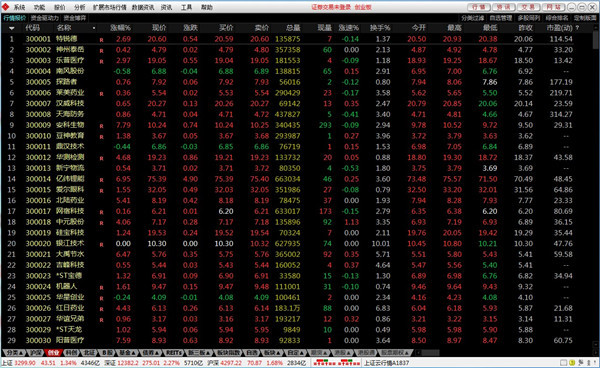Image resolution: width=600 pixels, height=368 pixels.
Task: Open the 工具 menu
Action: coord(186,7)
